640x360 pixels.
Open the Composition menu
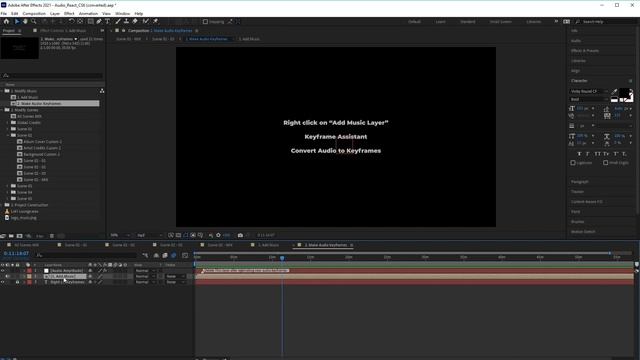[34, 13]
